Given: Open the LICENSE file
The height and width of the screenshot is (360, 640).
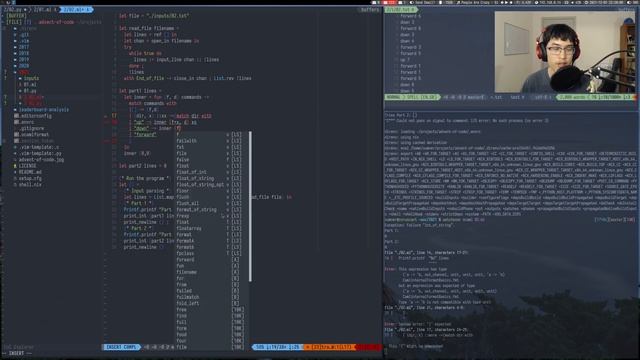Looking at the screenshot, I should point(27,166).
